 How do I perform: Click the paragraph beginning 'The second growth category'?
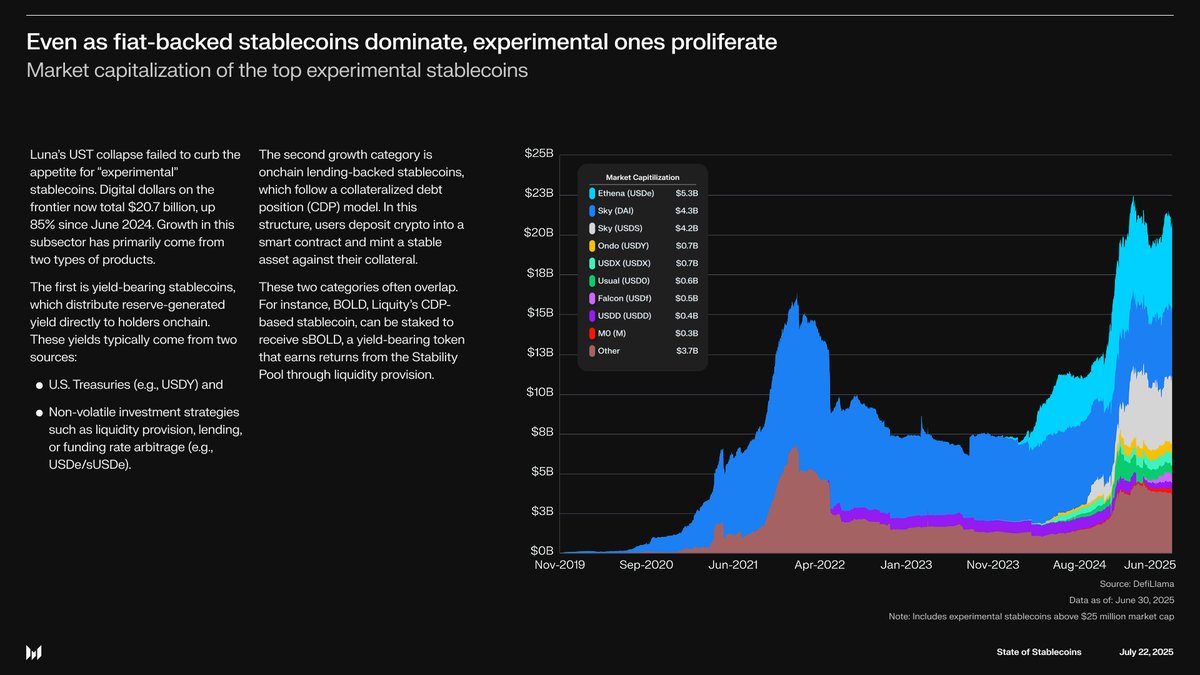[361, 208]
